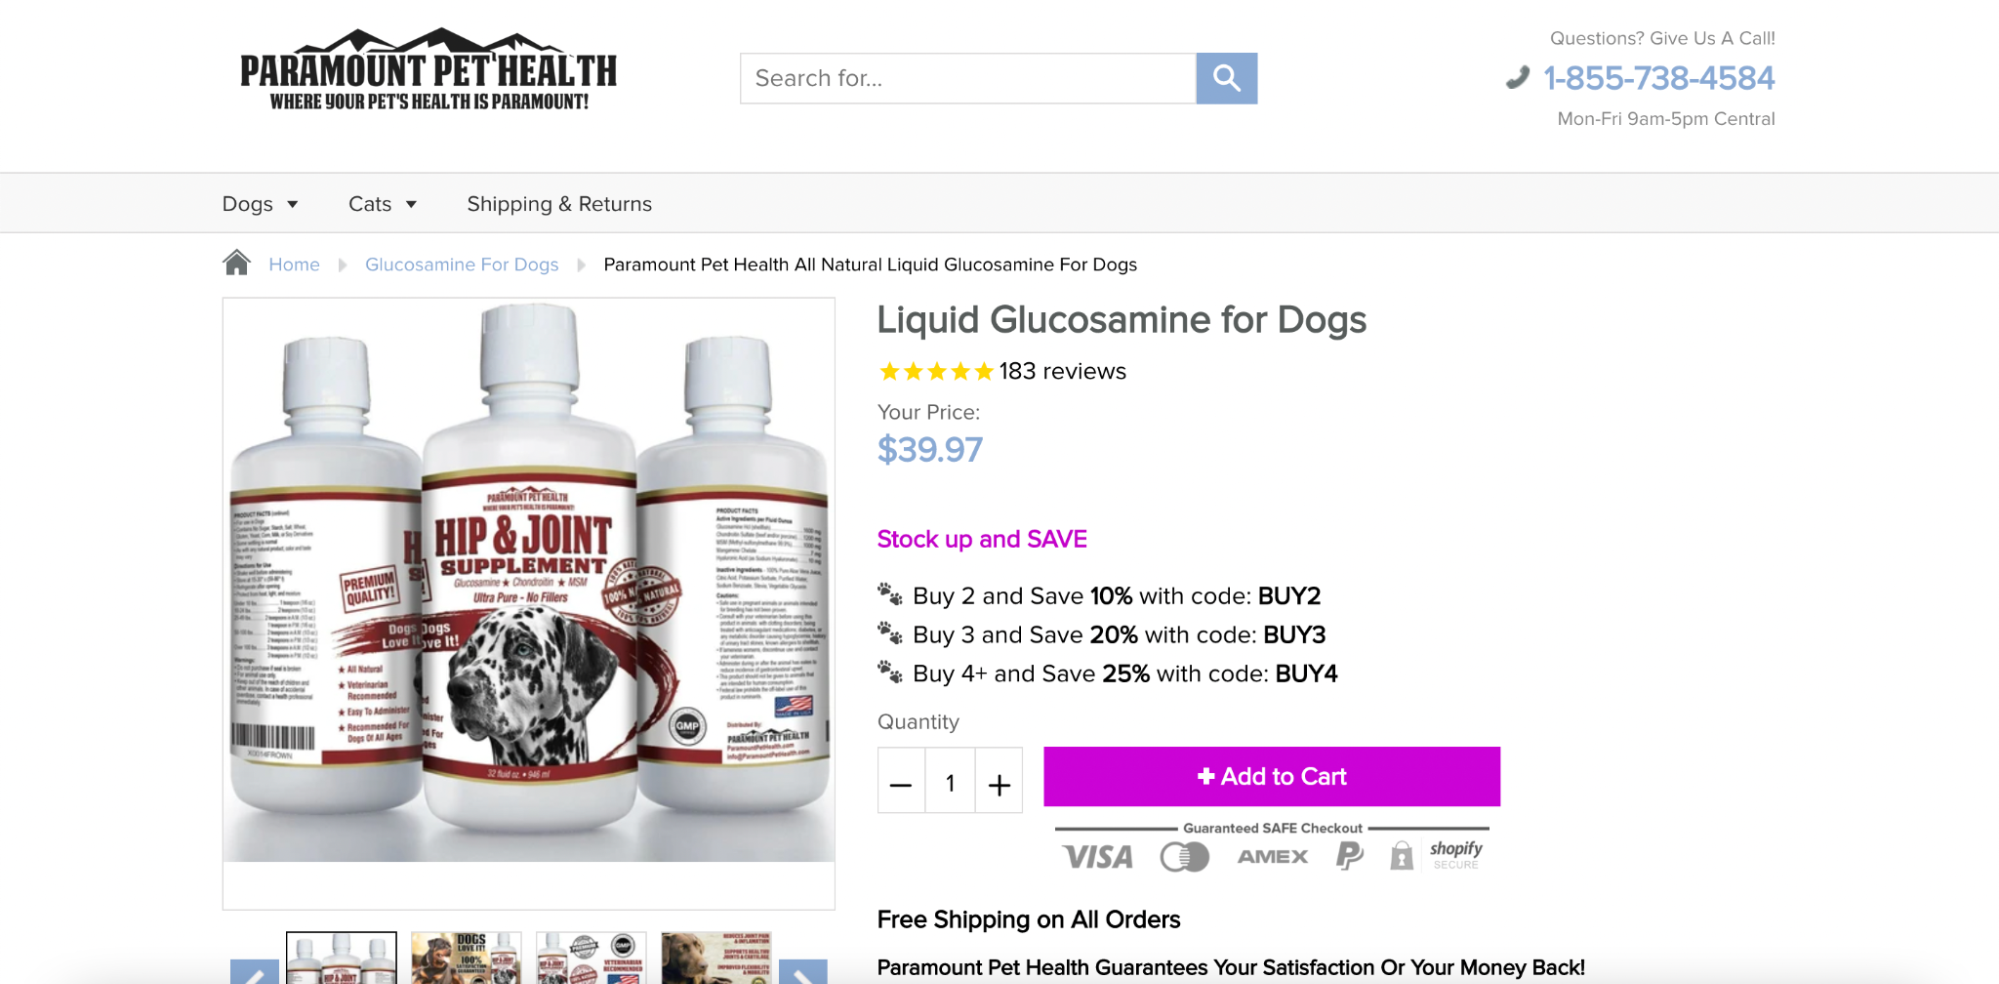Image resolution: width=1999 pixels, height=984 pixels.
Task: Click the home icon in breadcrumbs
Action: point(236,263)
